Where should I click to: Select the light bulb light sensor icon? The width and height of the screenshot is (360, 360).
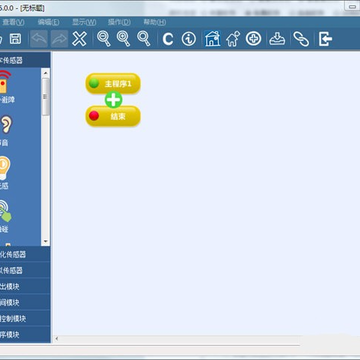(x=5, y=168)
